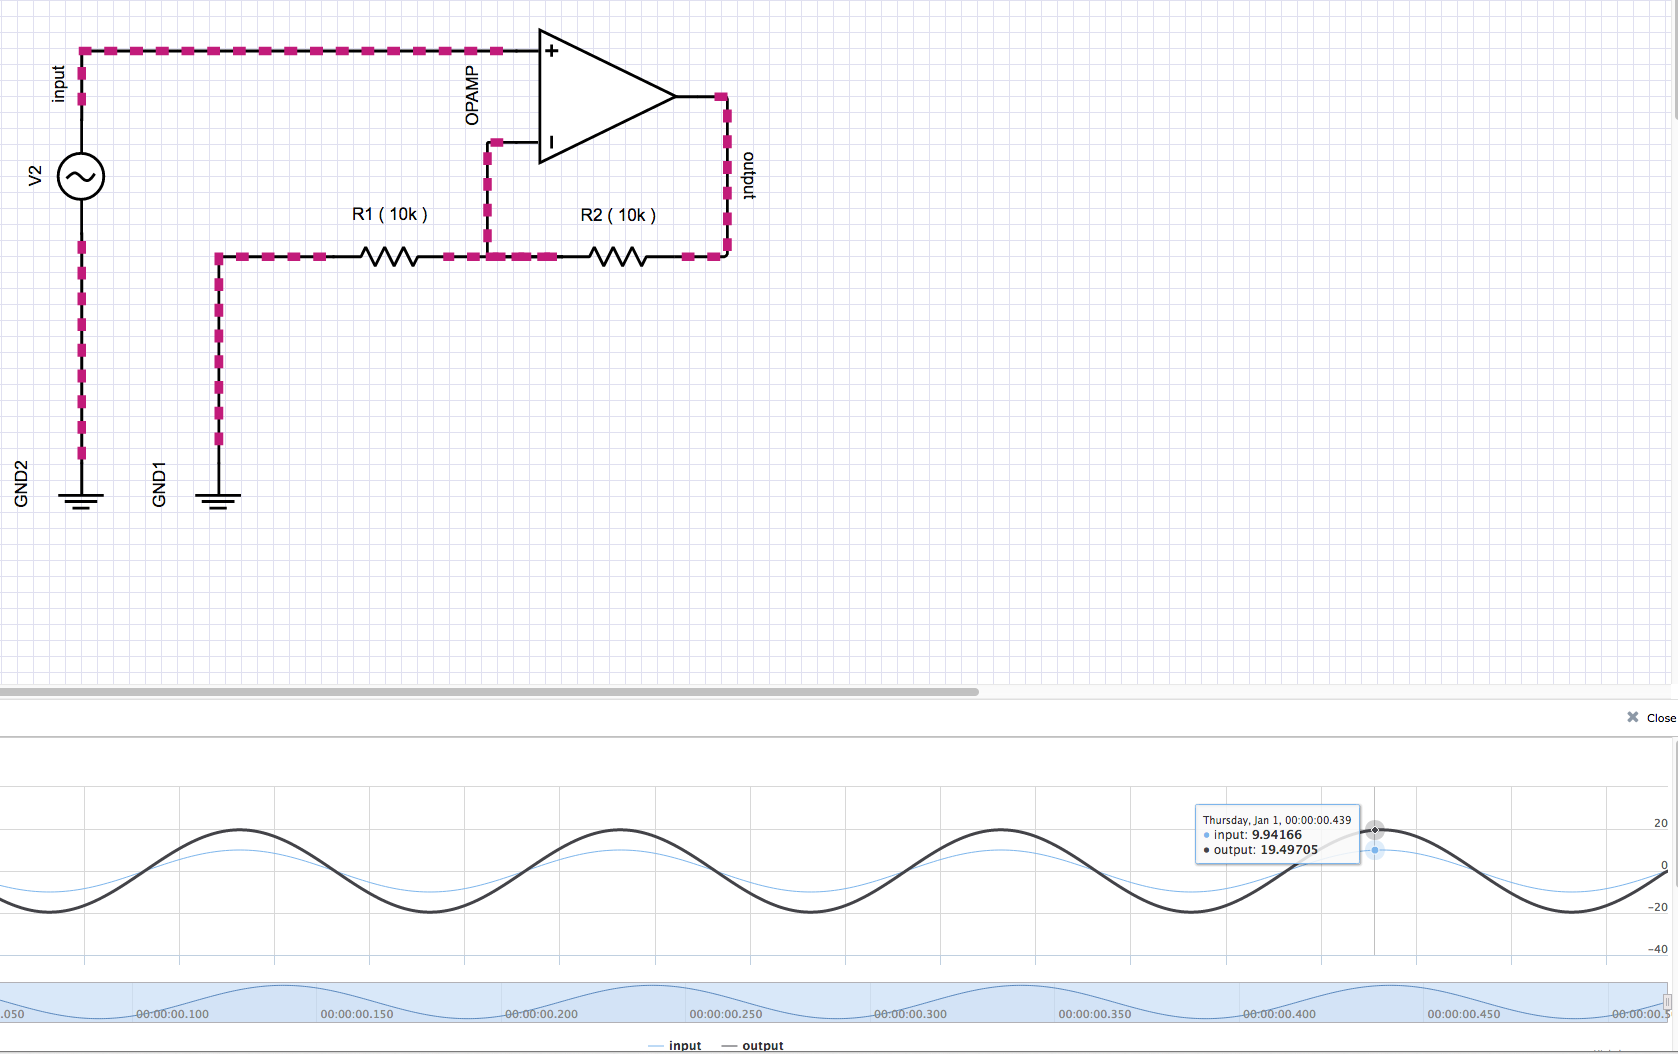Select the GND1 ground symbol
Viewport: 1678px width, 1054px height.
218,500
